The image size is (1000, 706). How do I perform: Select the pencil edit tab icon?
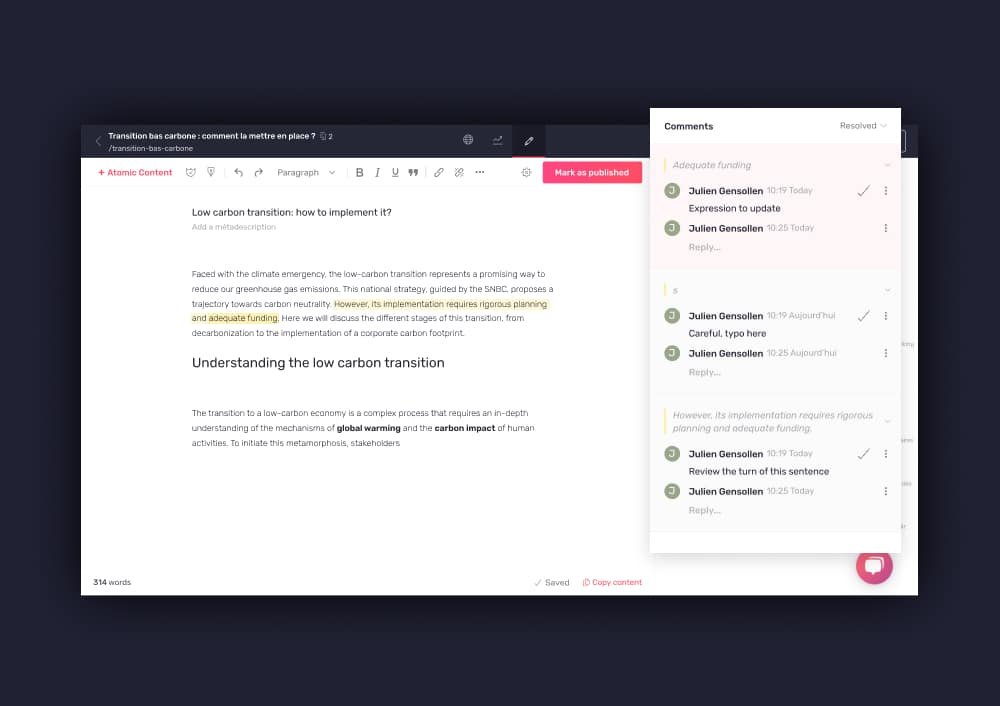coord(529,141)
